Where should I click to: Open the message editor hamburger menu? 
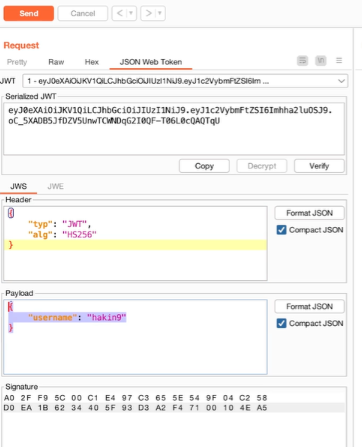pos(339,61)
